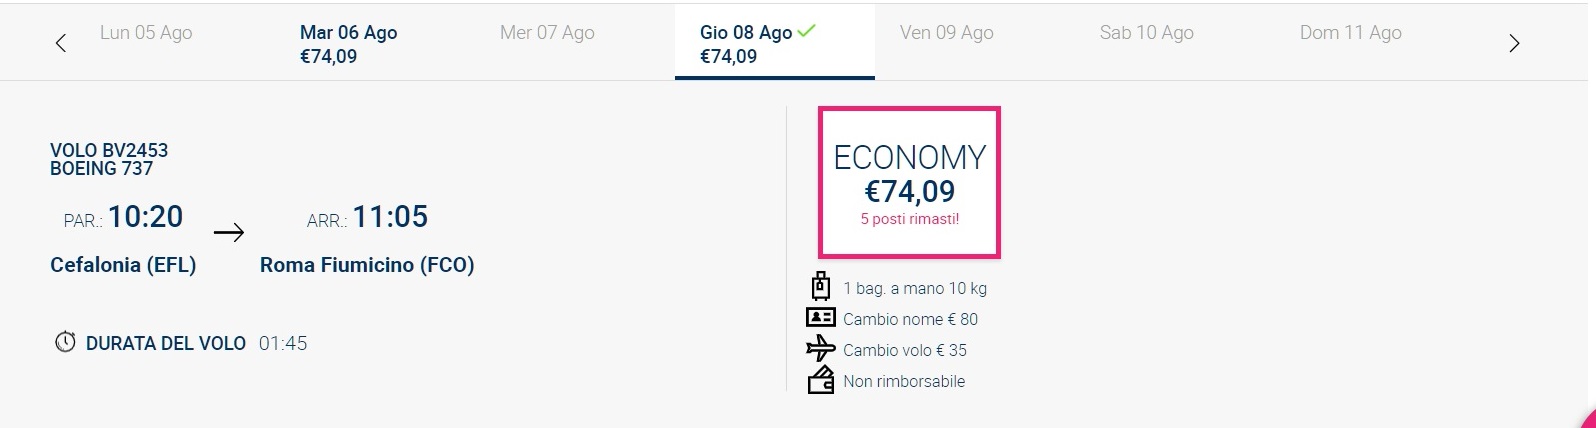Choose the Economy €74,09 fare box
1596x428 pixels.
click(909, 182)
